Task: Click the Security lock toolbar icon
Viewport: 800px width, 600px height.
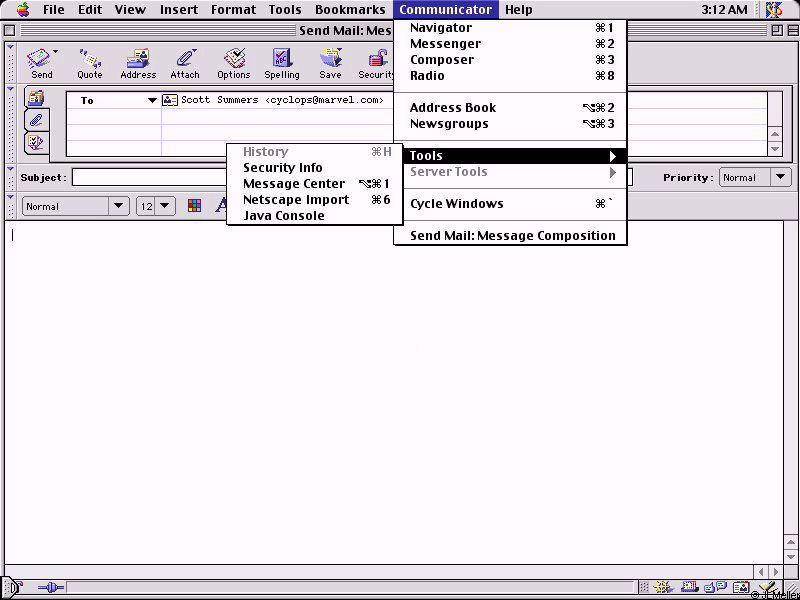Action: coord(378,59)
